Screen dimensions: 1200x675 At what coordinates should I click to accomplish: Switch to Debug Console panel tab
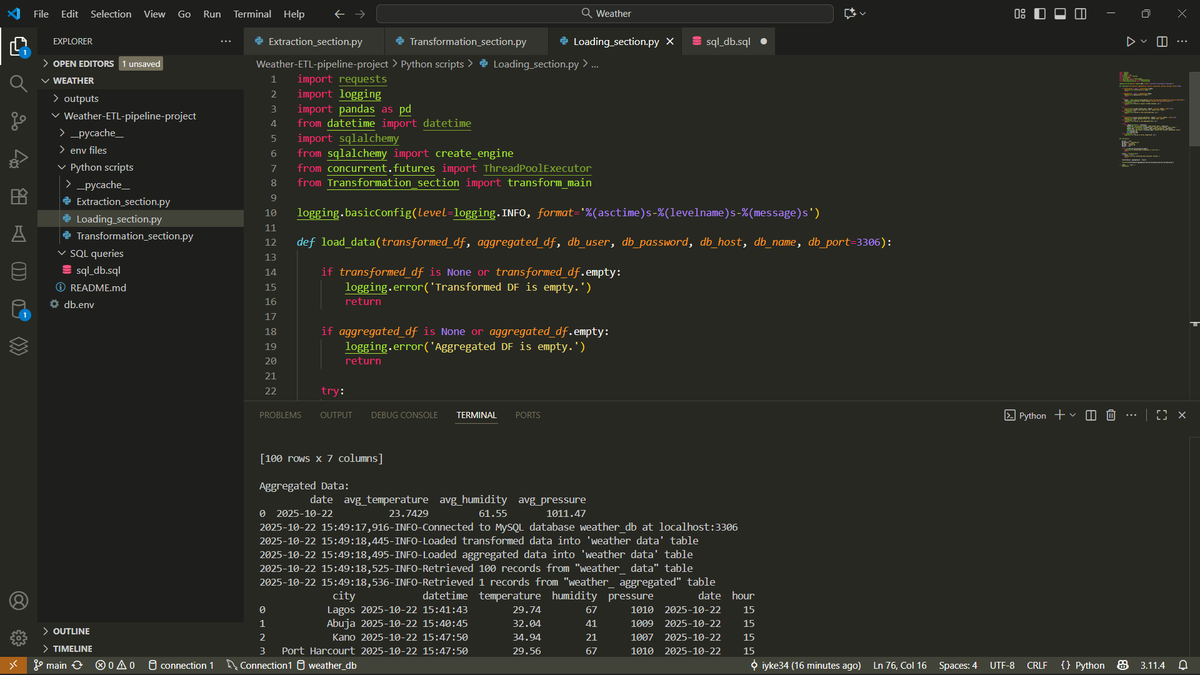coord(404,415)
